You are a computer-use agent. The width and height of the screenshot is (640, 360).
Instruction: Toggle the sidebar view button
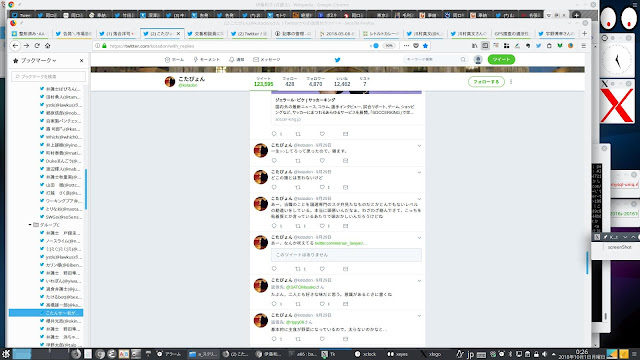(x=485, y=46)
